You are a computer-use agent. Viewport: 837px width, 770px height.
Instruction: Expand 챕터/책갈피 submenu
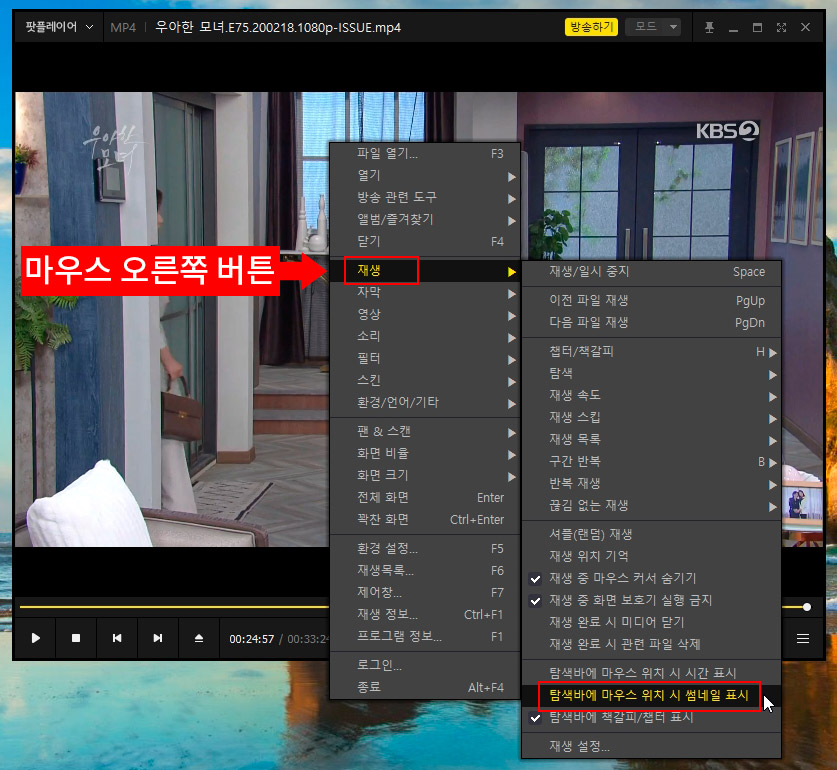(x=651, y=352)
